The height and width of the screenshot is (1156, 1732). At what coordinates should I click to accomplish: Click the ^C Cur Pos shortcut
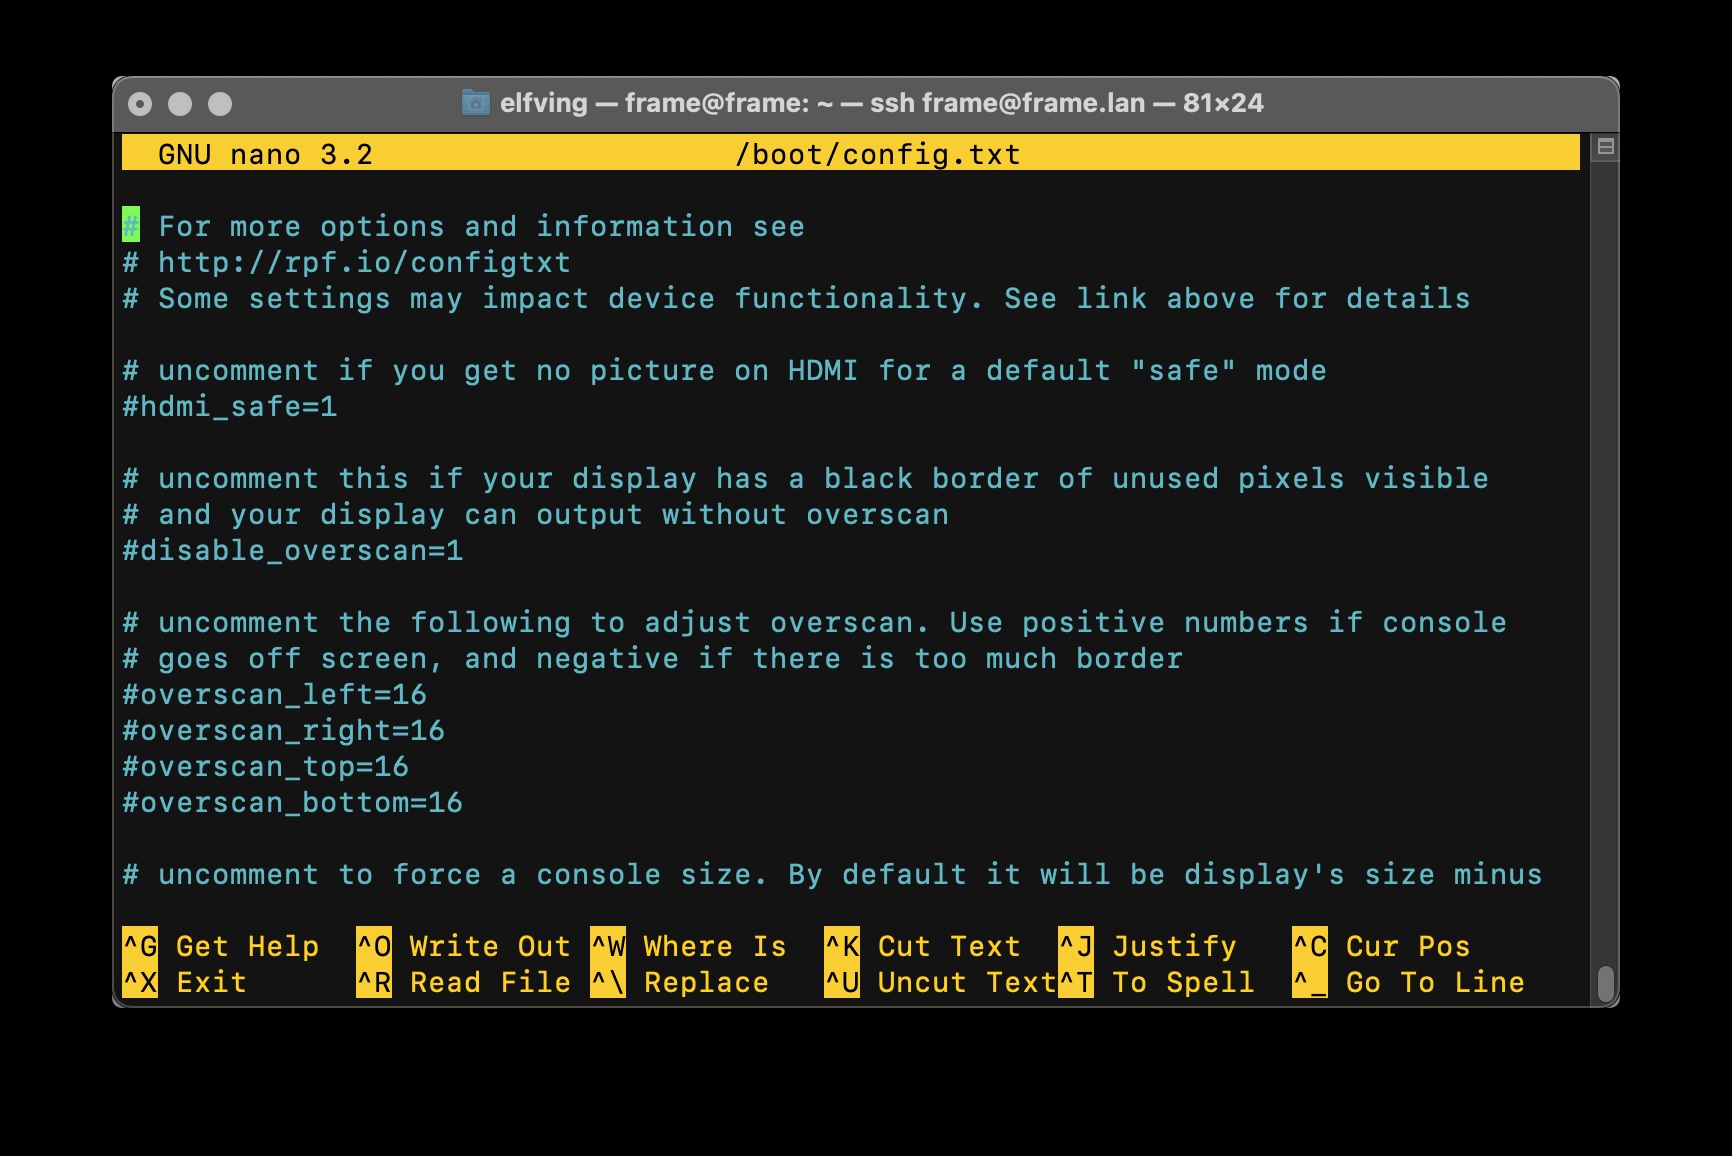coord(1382,946)
